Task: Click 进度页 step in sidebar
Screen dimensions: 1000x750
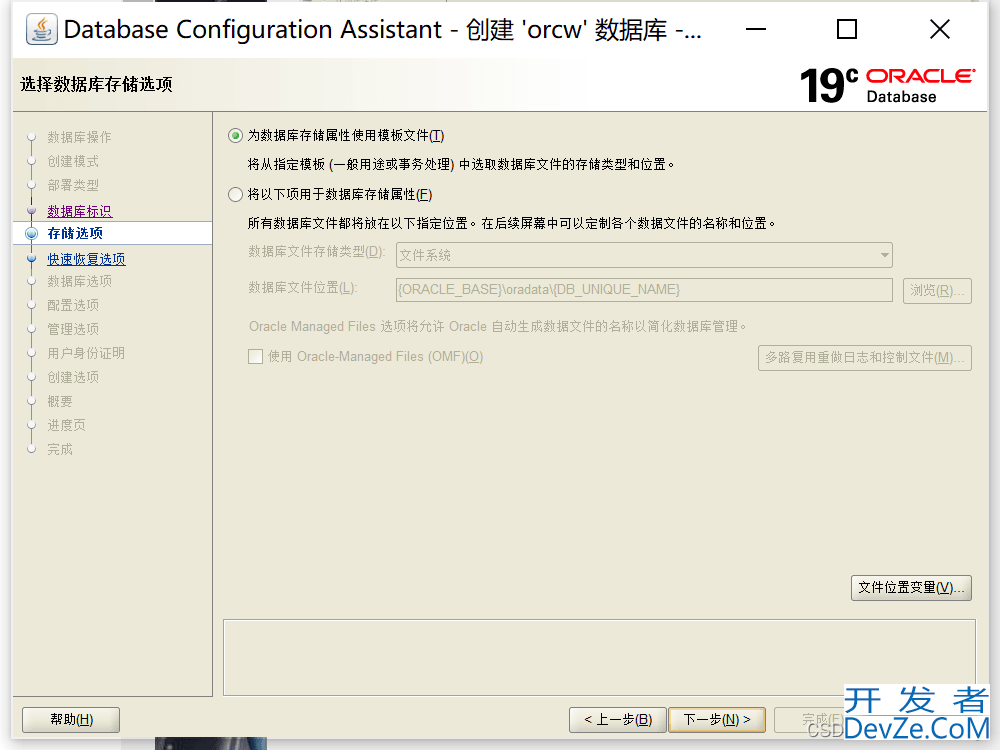Action: coord(66,425)
